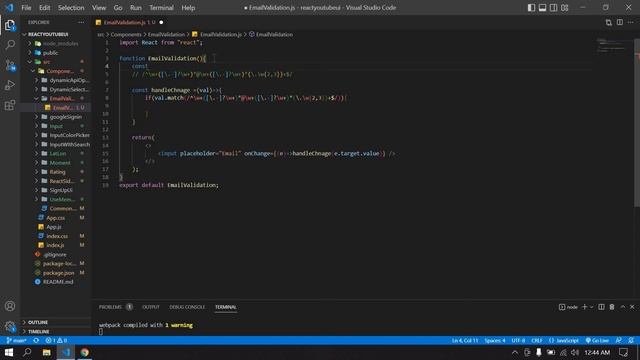Viewport: 640px width, 360px height.
Task: Expand the googleSignin folder
Action: click(56, 117)
